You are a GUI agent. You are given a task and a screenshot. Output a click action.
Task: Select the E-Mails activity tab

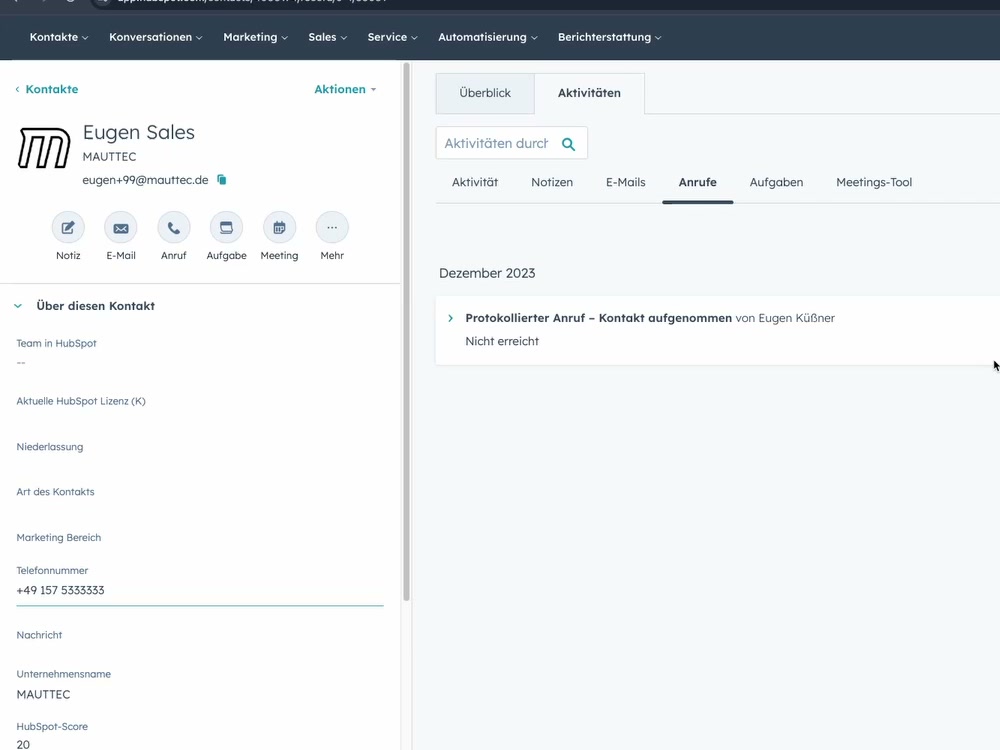point(625,182)
